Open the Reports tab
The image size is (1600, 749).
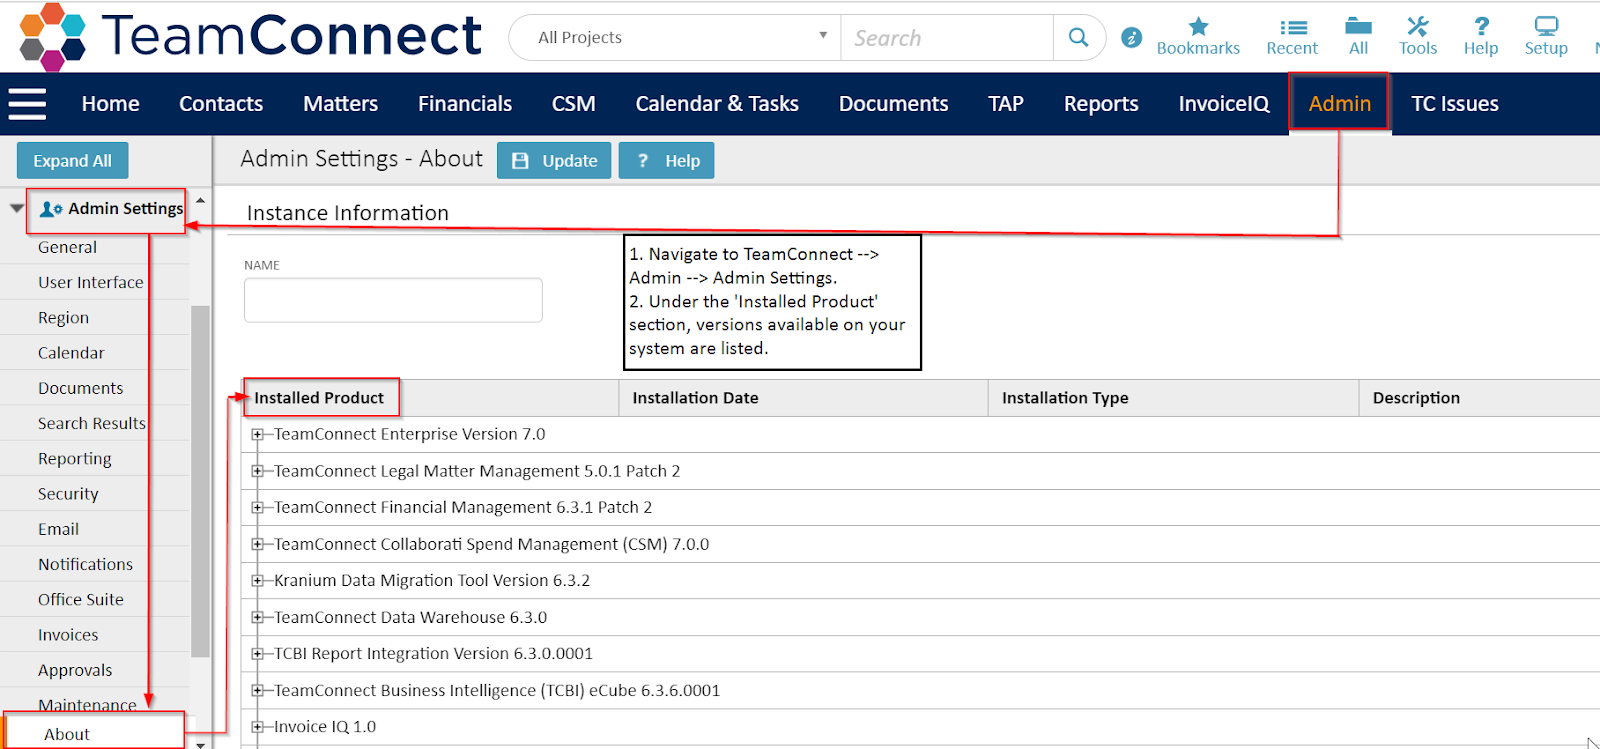click(x=1101, y=104)
